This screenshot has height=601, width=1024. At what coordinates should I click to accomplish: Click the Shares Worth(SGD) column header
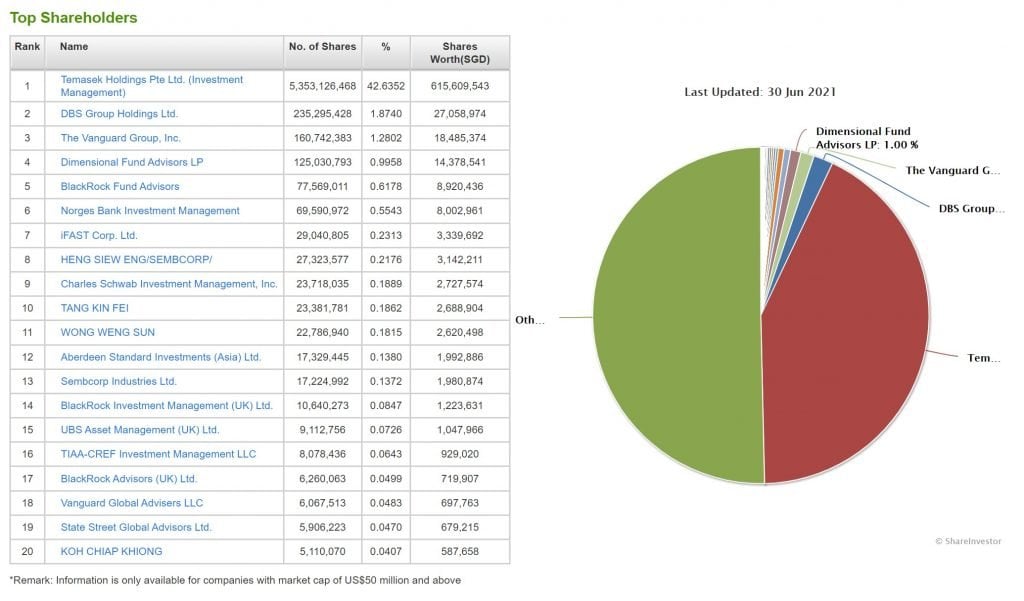[460, 52]
